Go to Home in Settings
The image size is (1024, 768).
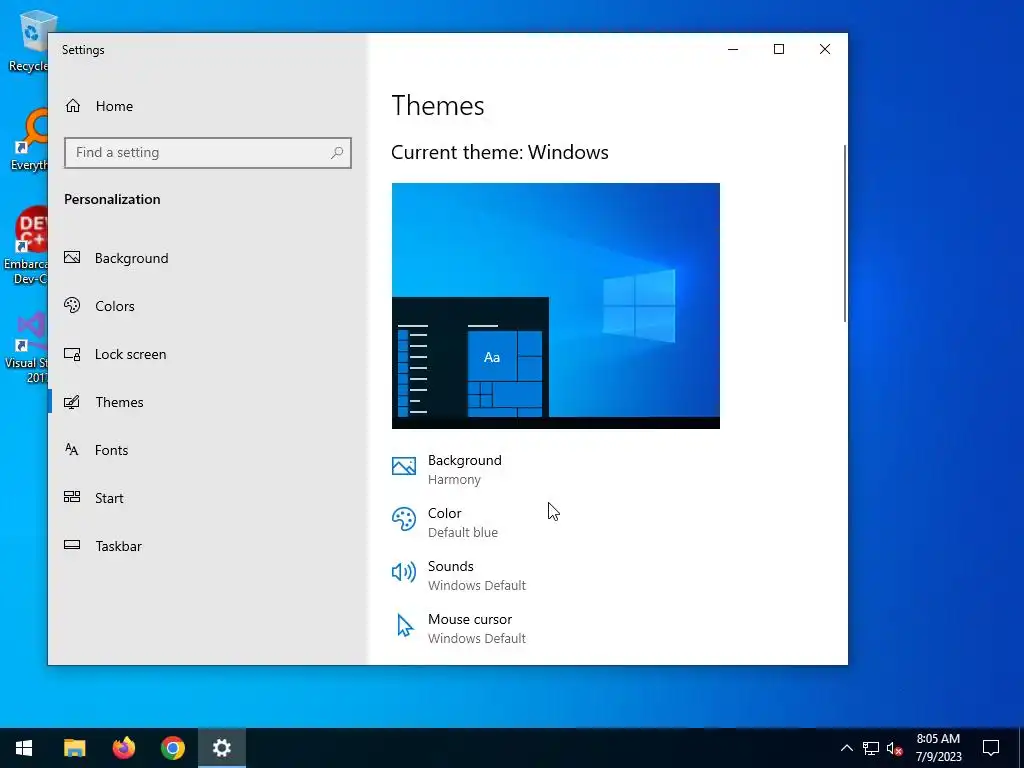[x=114, y=106]
